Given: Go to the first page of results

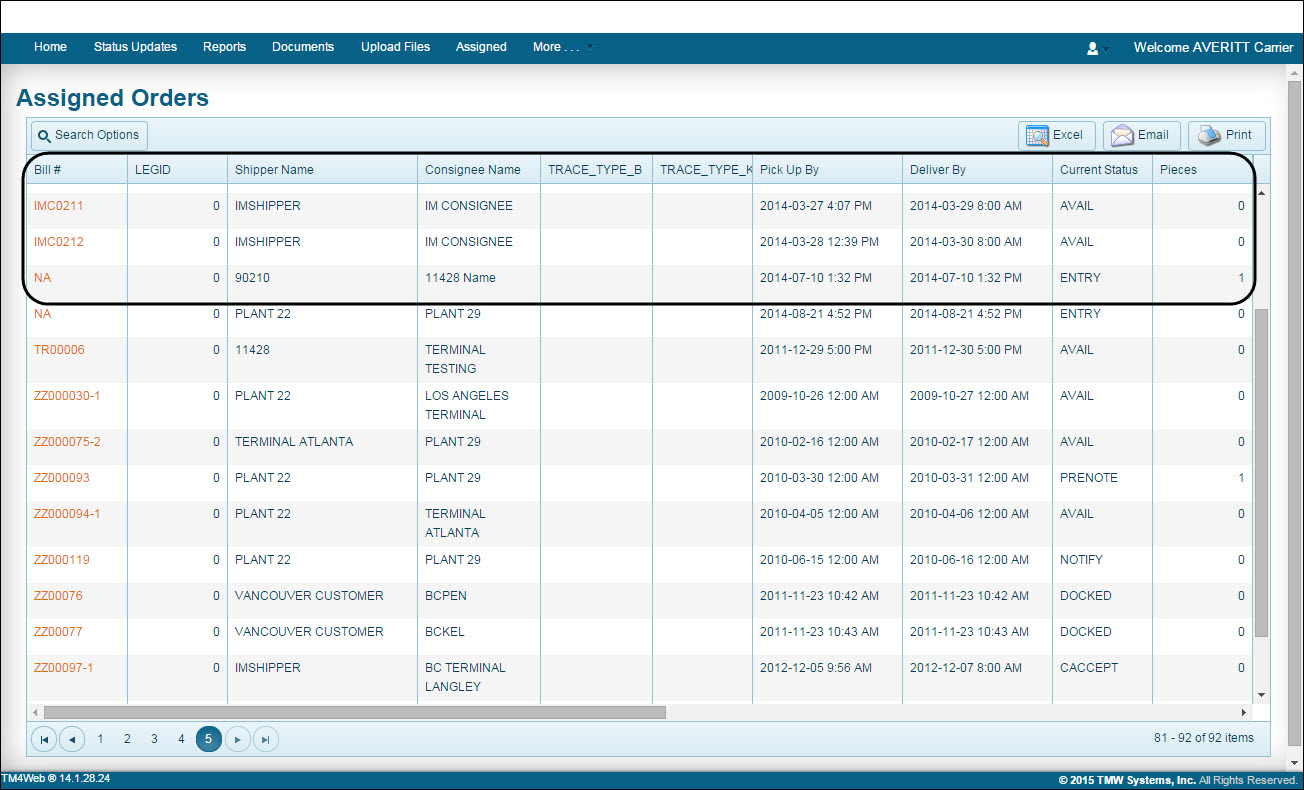Looking at the screenshot, I should (44, 739).
